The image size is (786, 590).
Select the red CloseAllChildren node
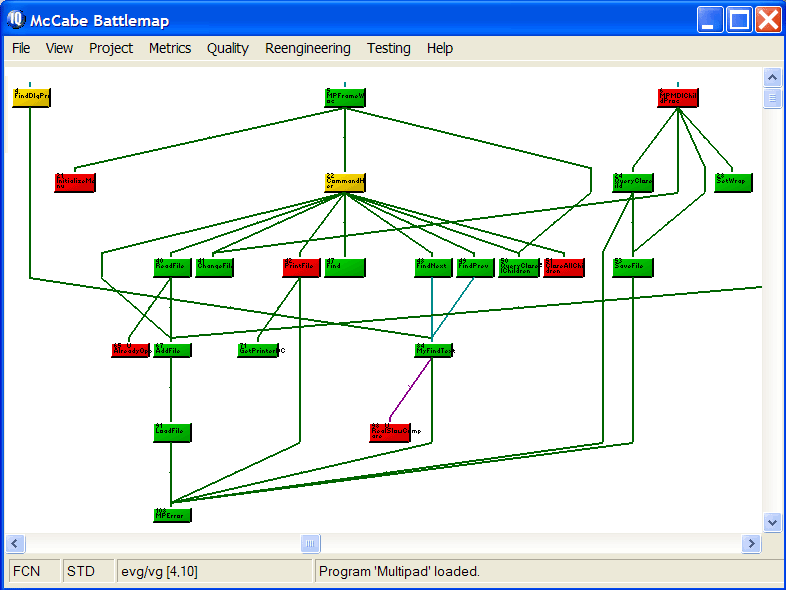pyautogui.click(x=564, y=268)
